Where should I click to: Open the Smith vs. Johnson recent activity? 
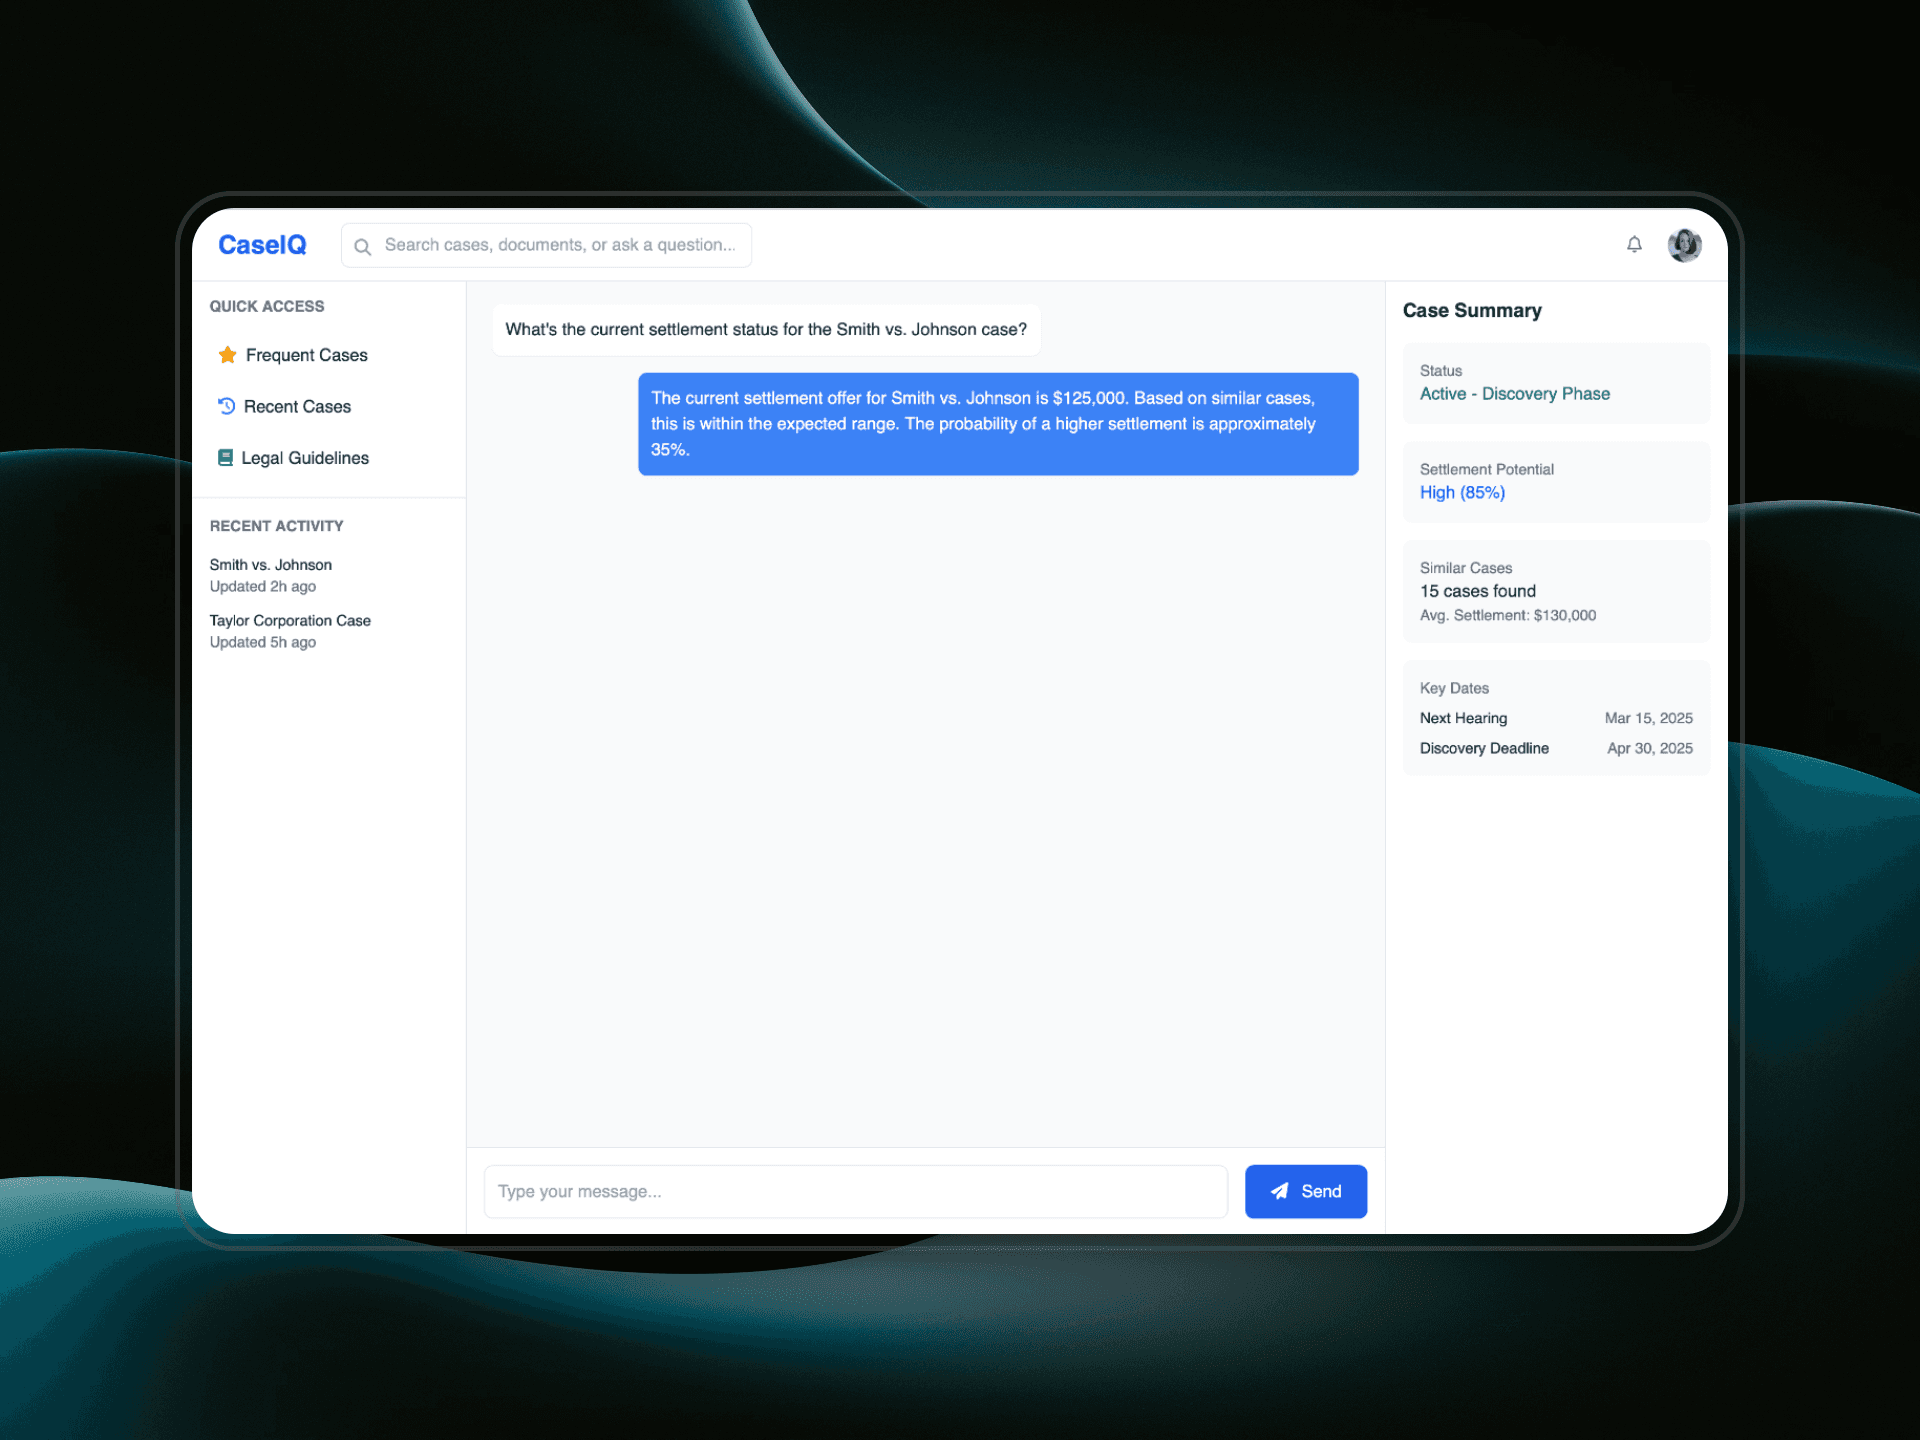(271, 575)
